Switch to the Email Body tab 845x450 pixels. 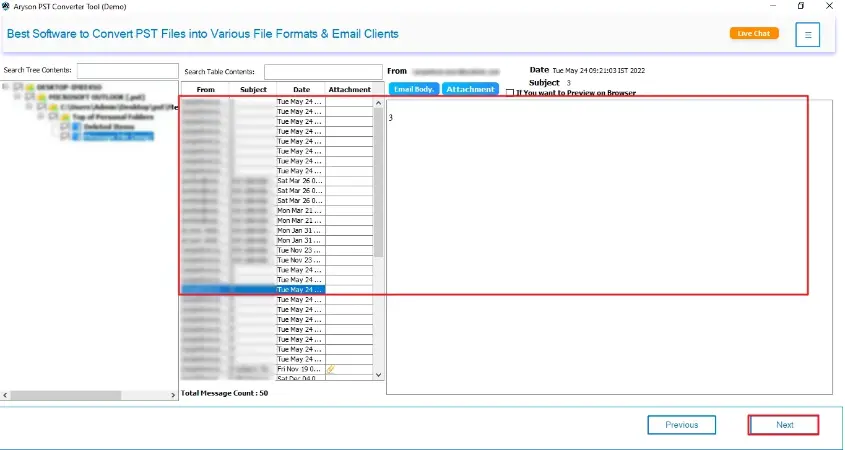pyautogui.click(x=414, y=89)
